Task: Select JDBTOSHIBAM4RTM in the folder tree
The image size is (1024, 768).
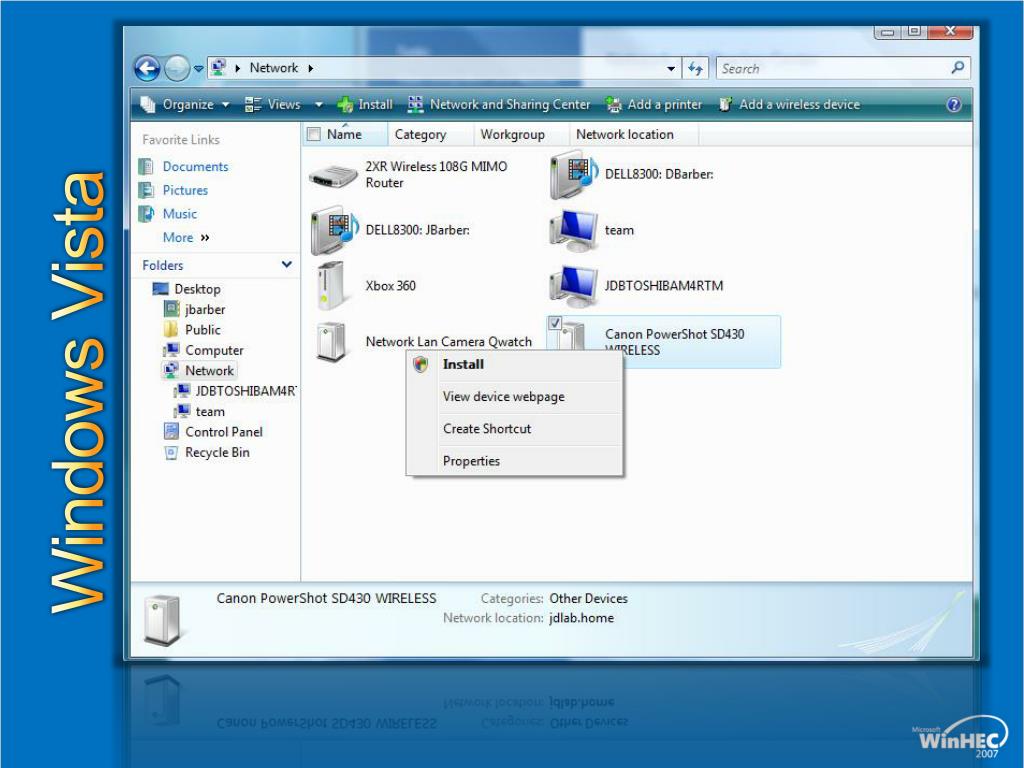Action: point(246,391)
